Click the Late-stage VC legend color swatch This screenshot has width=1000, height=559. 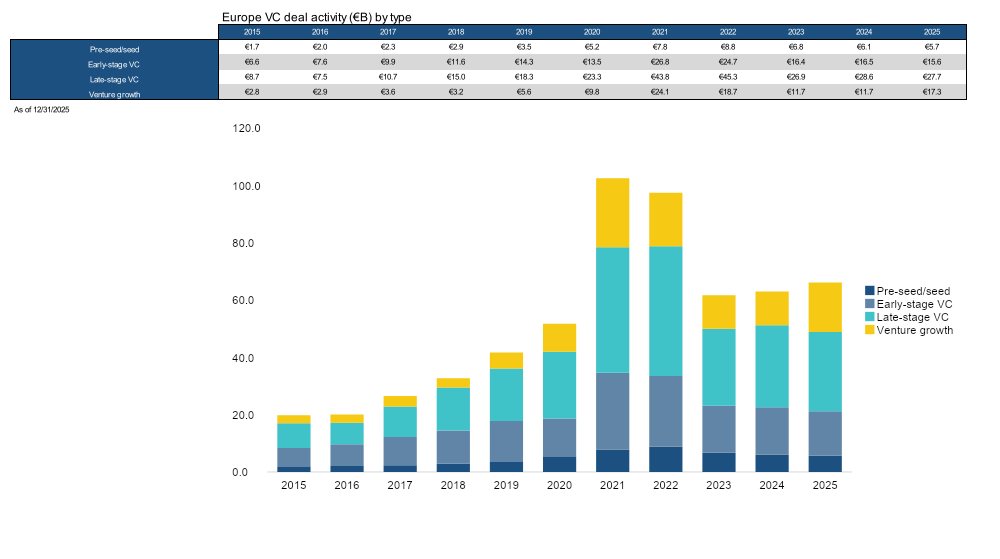[x=869, y=317]
